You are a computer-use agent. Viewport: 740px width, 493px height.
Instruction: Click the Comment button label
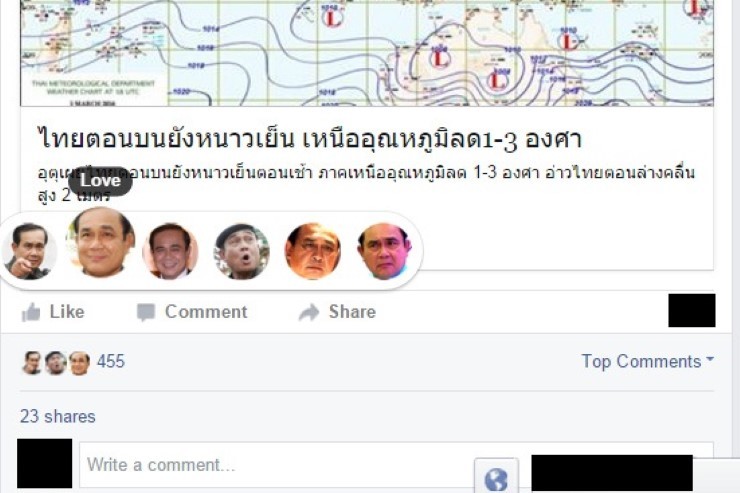(206, 312)
